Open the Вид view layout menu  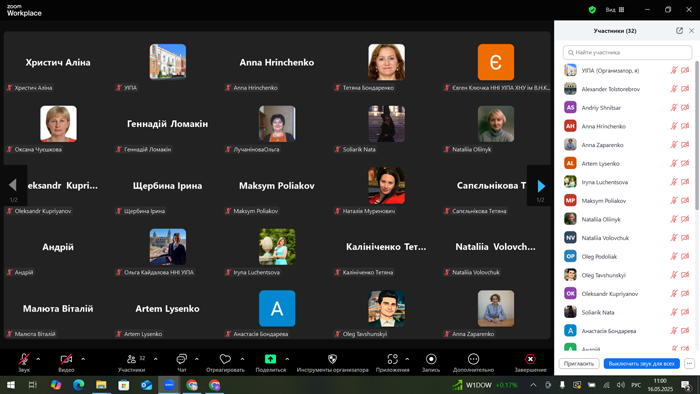(615, 9)
